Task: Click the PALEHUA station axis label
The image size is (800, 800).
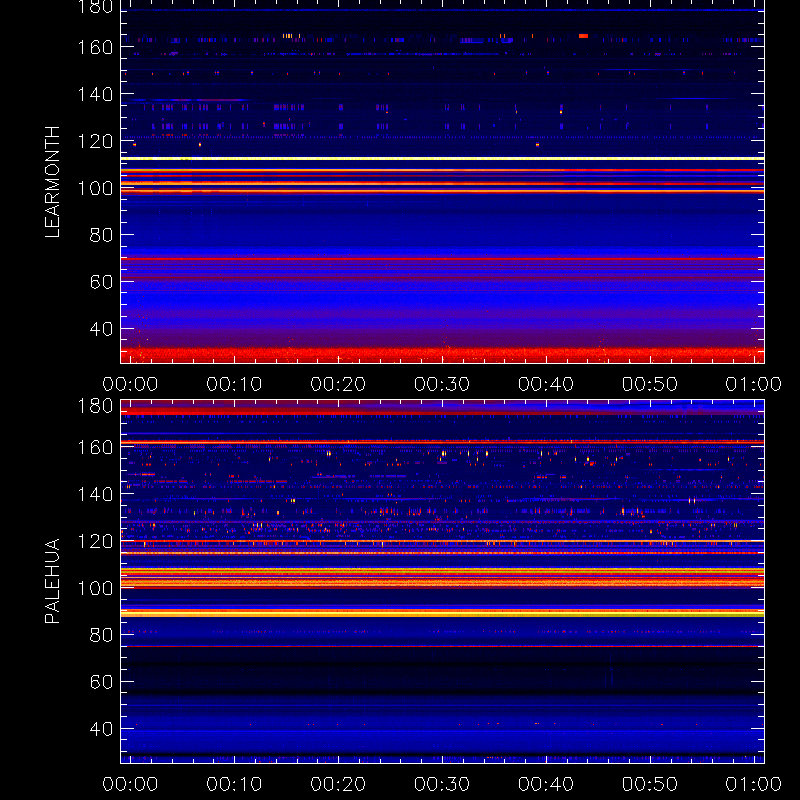Action: click(53, 581)
